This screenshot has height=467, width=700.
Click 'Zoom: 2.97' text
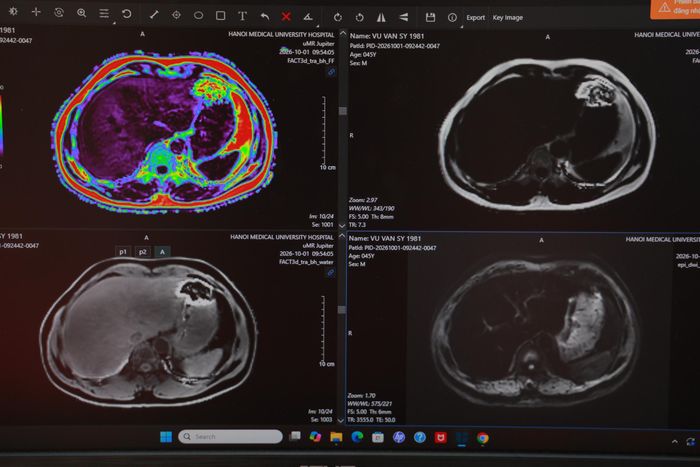pyautogui.click(x=363, y=200)
